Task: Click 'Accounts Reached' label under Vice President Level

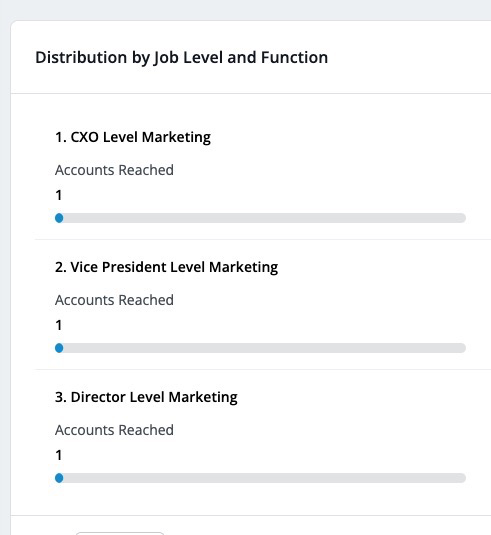Action: (x=114, y=300)
